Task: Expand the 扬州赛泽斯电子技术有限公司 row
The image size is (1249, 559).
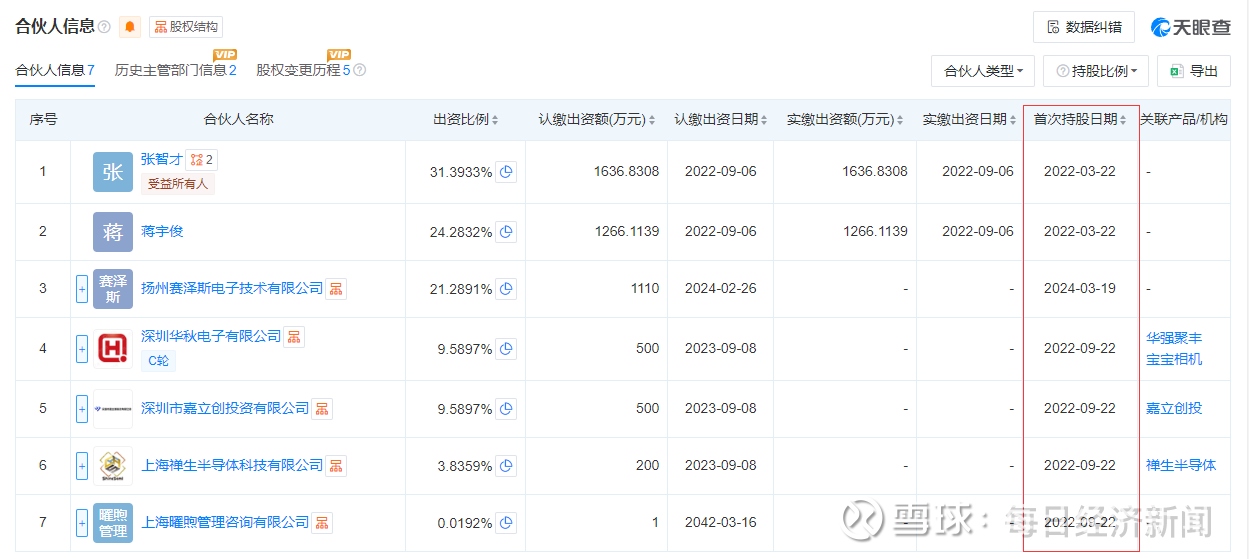Action: pos(82,290)
